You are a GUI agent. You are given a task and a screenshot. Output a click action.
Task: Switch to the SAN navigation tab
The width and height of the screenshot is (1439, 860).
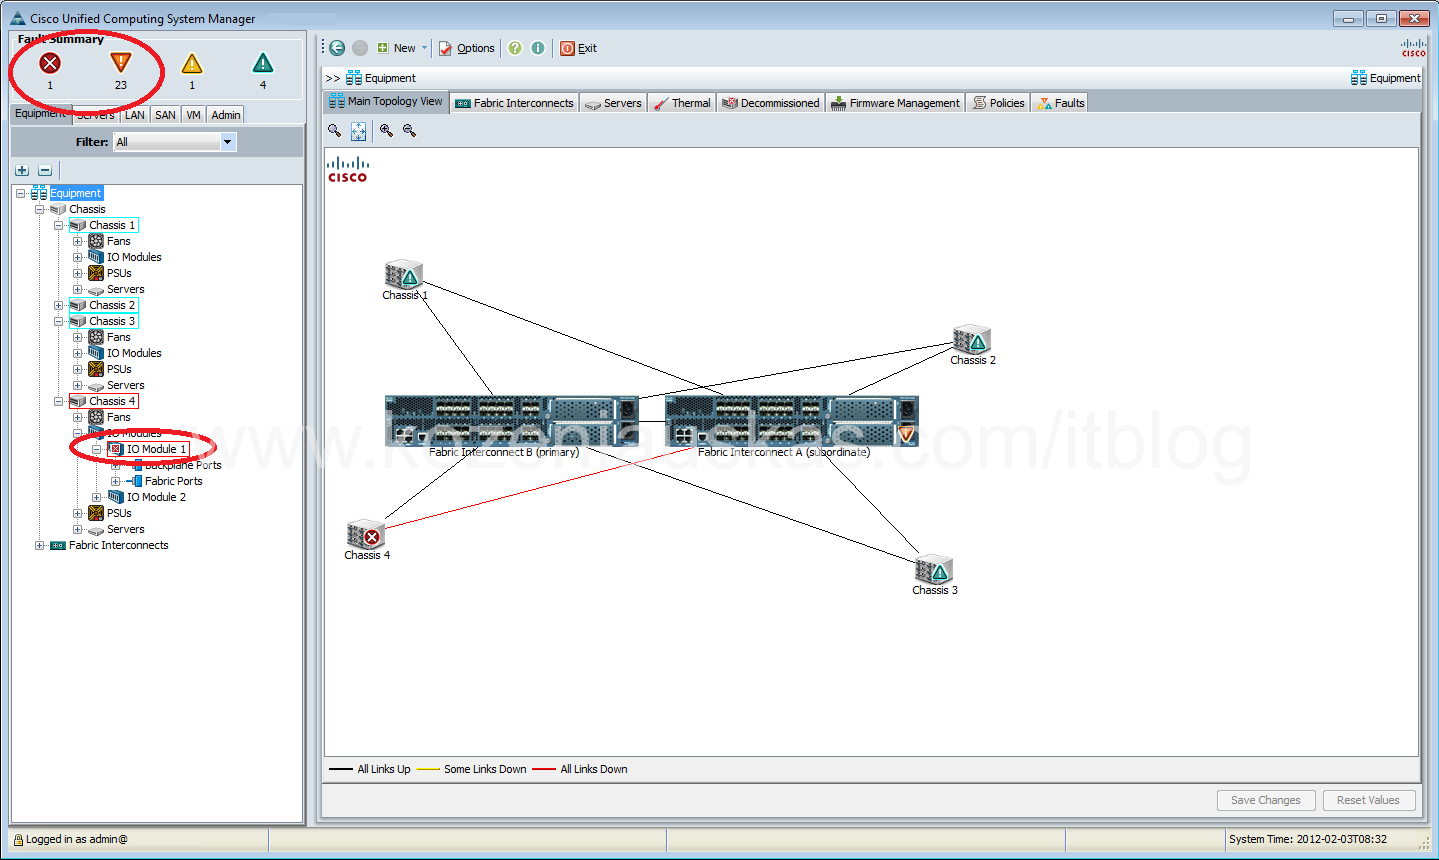point(166,115)
